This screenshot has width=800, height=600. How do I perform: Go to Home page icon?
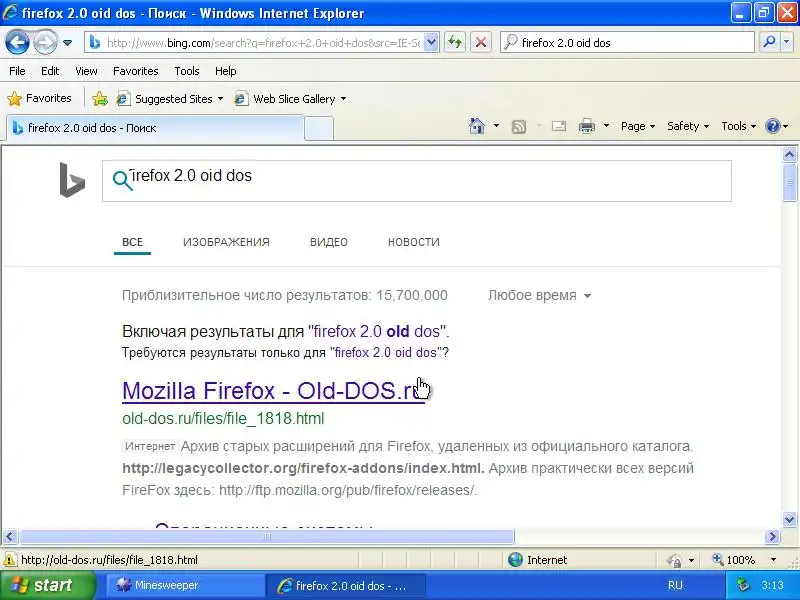click(477, 126)
